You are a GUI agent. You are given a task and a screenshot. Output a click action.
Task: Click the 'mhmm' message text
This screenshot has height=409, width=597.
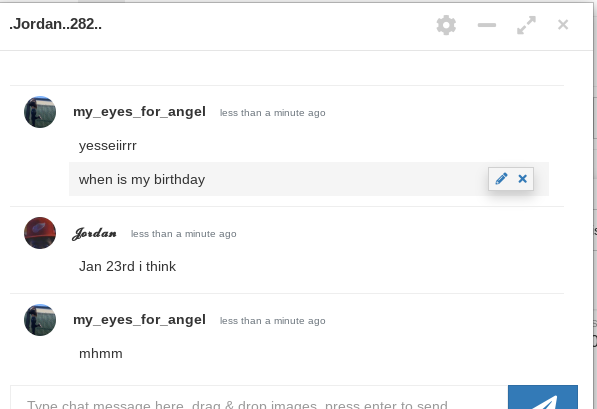point(101,353)
